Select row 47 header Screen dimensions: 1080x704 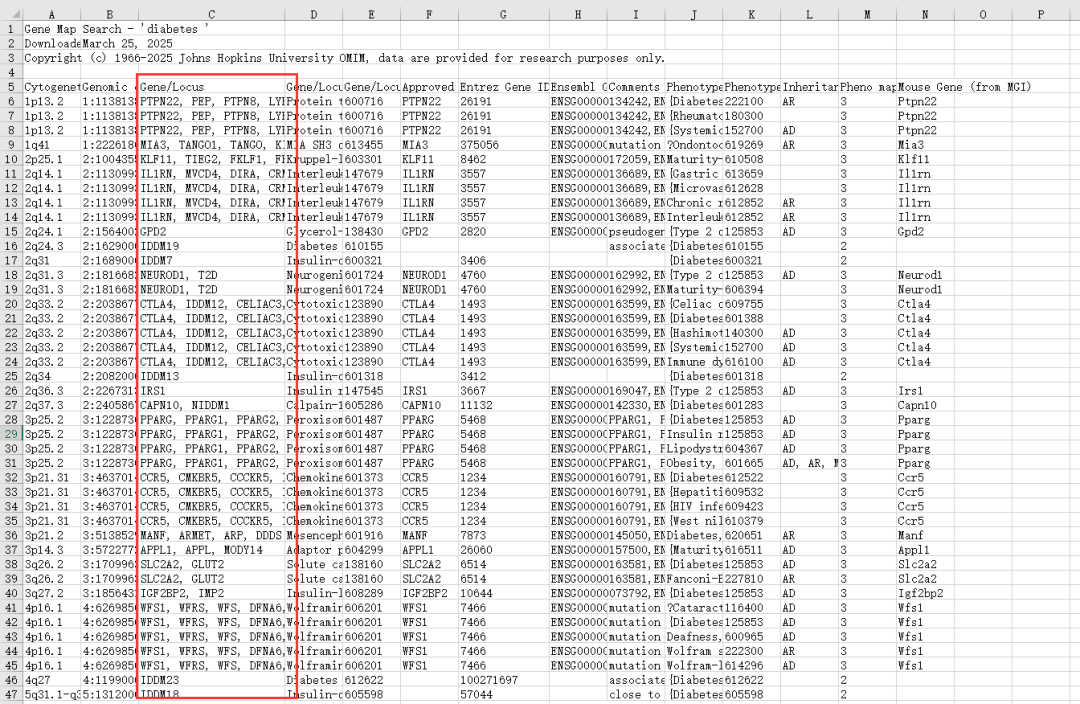click(10, 694)
